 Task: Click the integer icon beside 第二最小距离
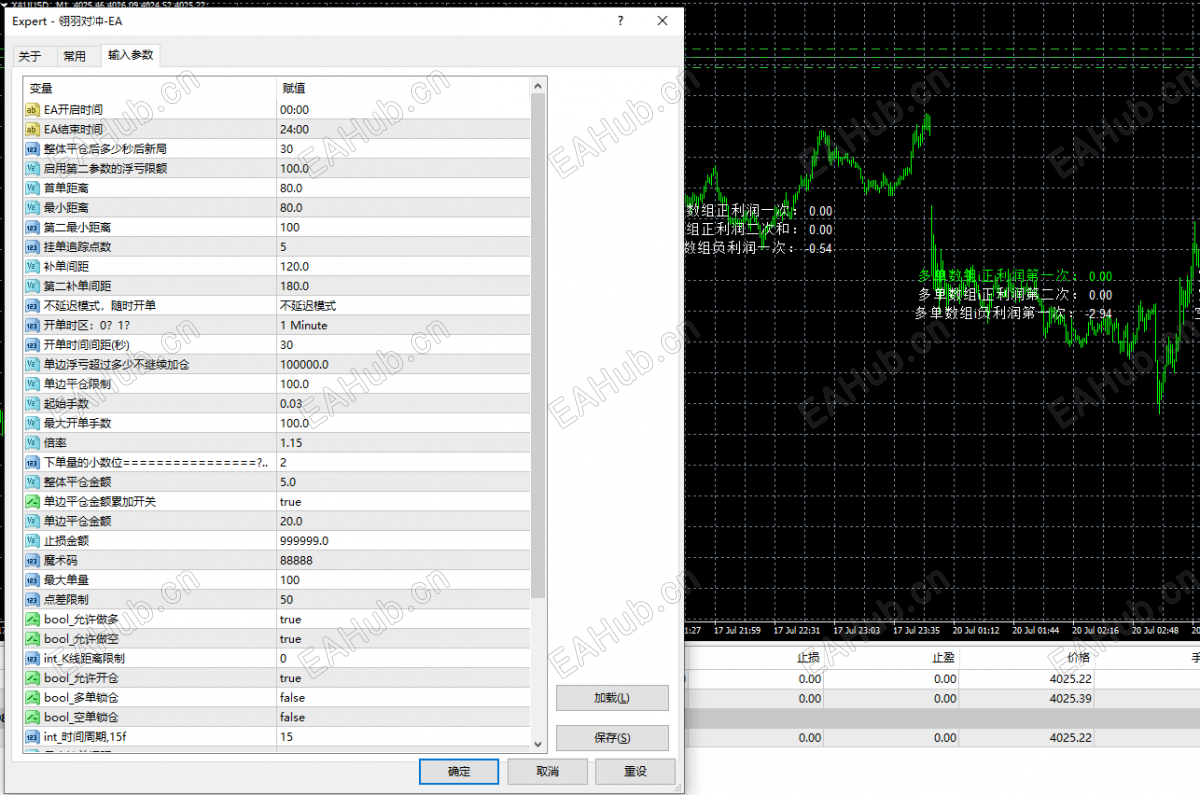32,227
